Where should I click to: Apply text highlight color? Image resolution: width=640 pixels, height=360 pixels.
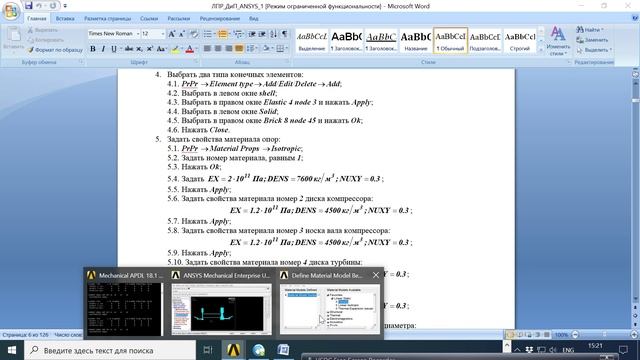(176, 49)
